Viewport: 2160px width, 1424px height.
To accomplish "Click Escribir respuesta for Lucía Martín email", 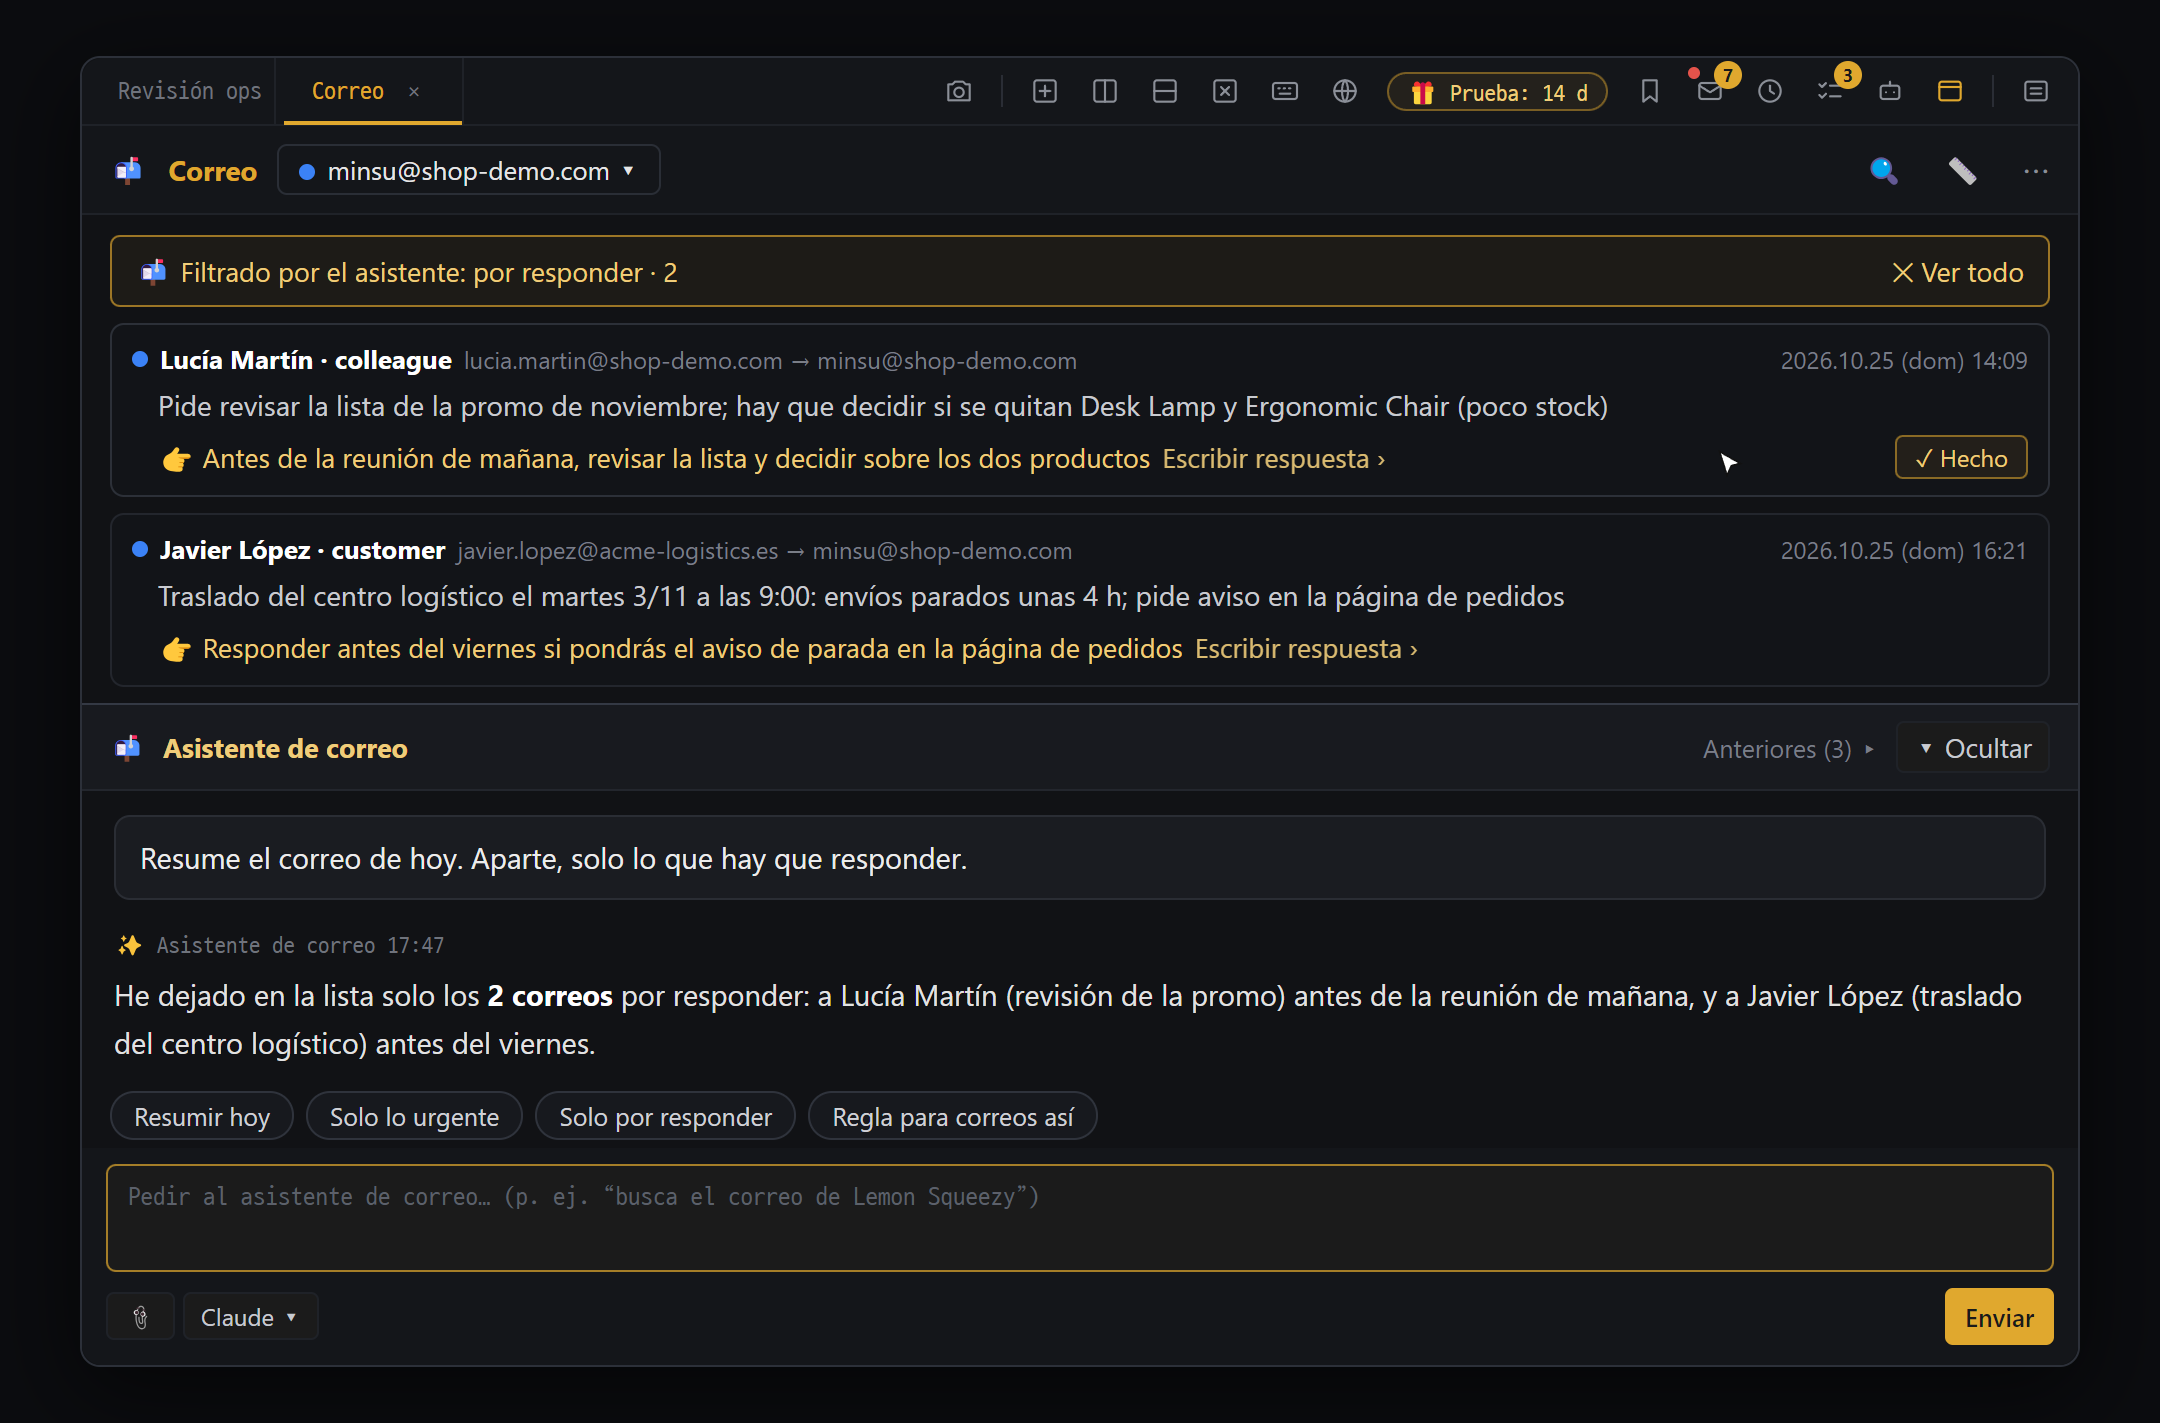I will pyautogui.click(x=1273, y=459).
